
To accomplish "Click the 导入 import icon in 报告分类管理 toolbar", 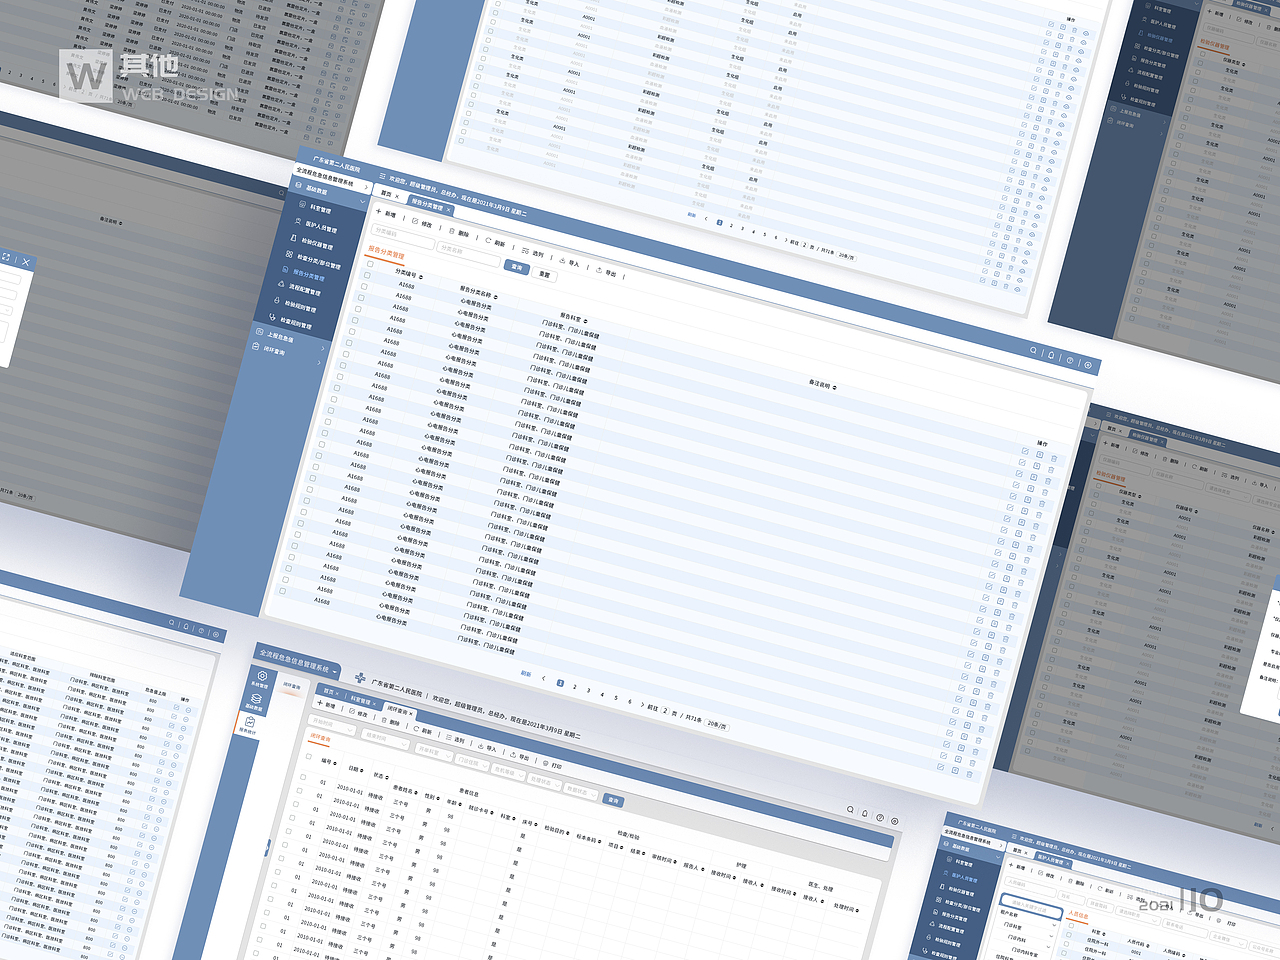I will pos(562,261).
